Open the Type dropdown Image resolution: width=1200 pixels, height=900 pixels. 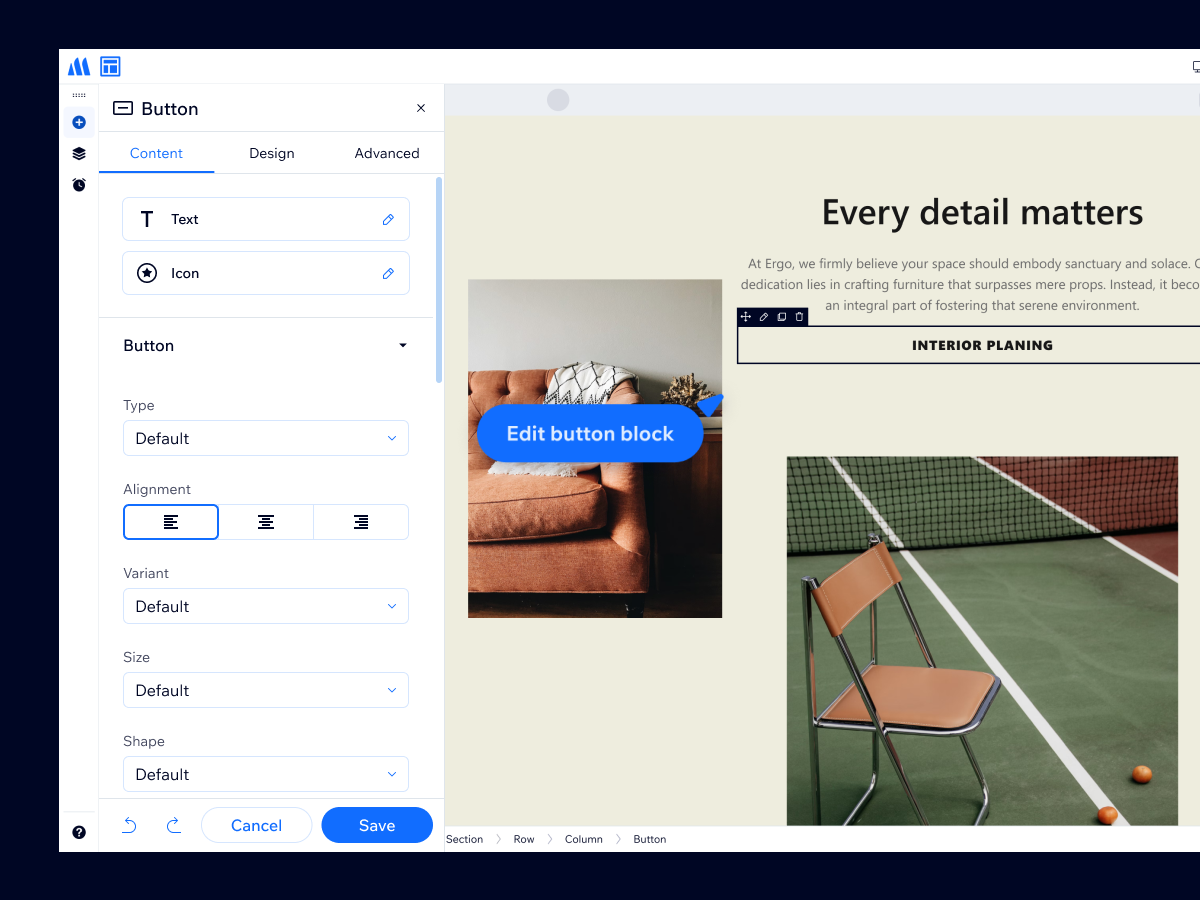coord(266,438)
